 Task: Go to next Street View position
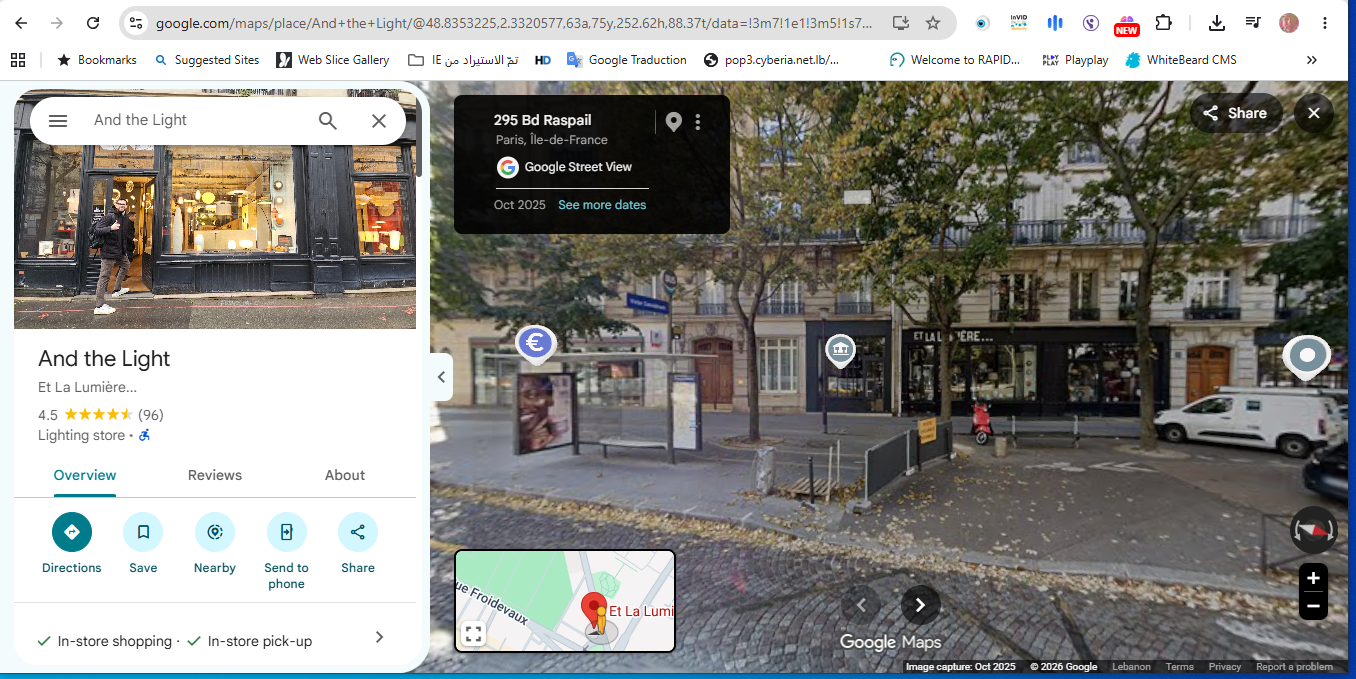pos(920,604)
